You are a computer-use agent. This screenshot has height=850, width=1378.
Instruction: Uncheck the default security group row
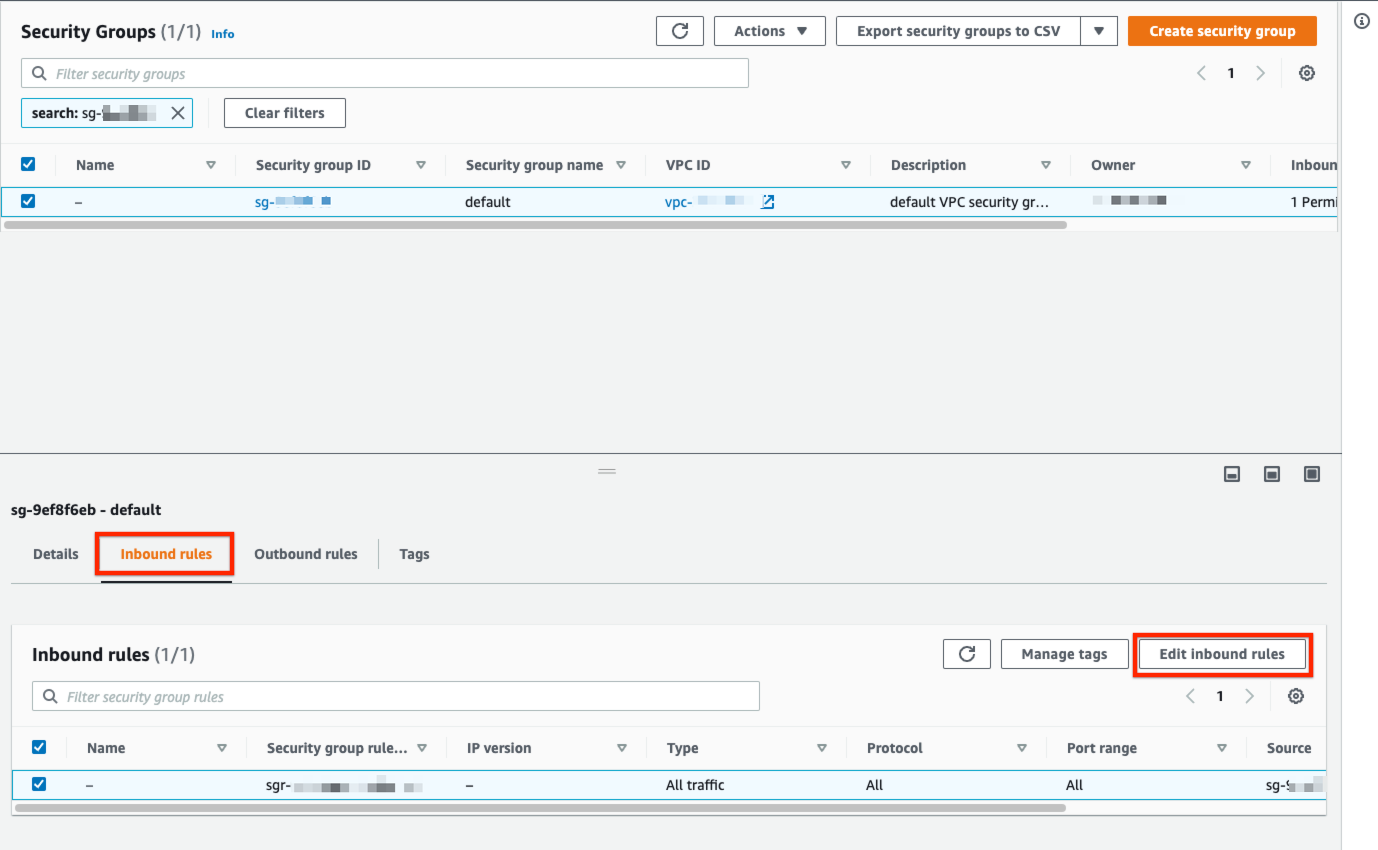(x=28, y=200)
